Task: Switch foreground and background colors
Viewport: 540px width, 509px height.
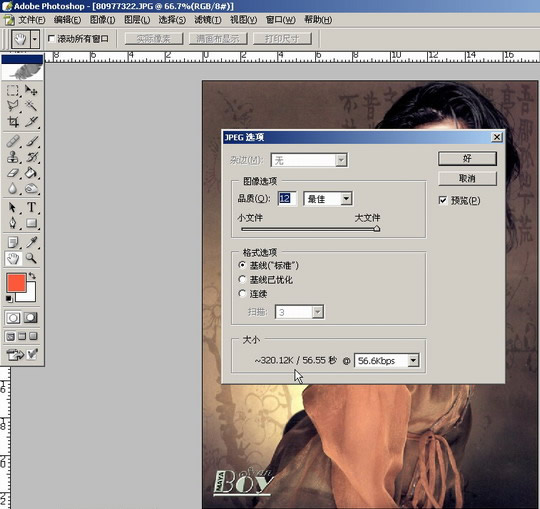Action: coord(32,276)
